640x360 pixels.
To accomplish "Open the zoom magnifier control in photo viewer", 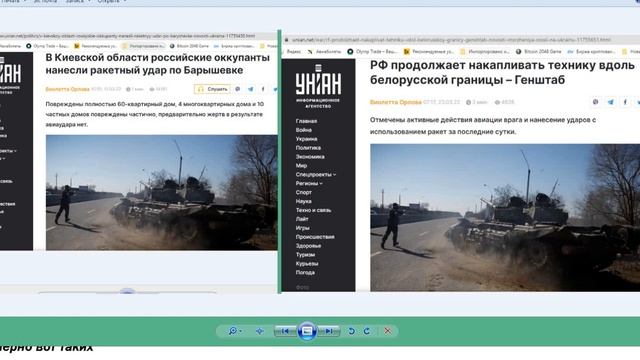I will pos(235,331).
